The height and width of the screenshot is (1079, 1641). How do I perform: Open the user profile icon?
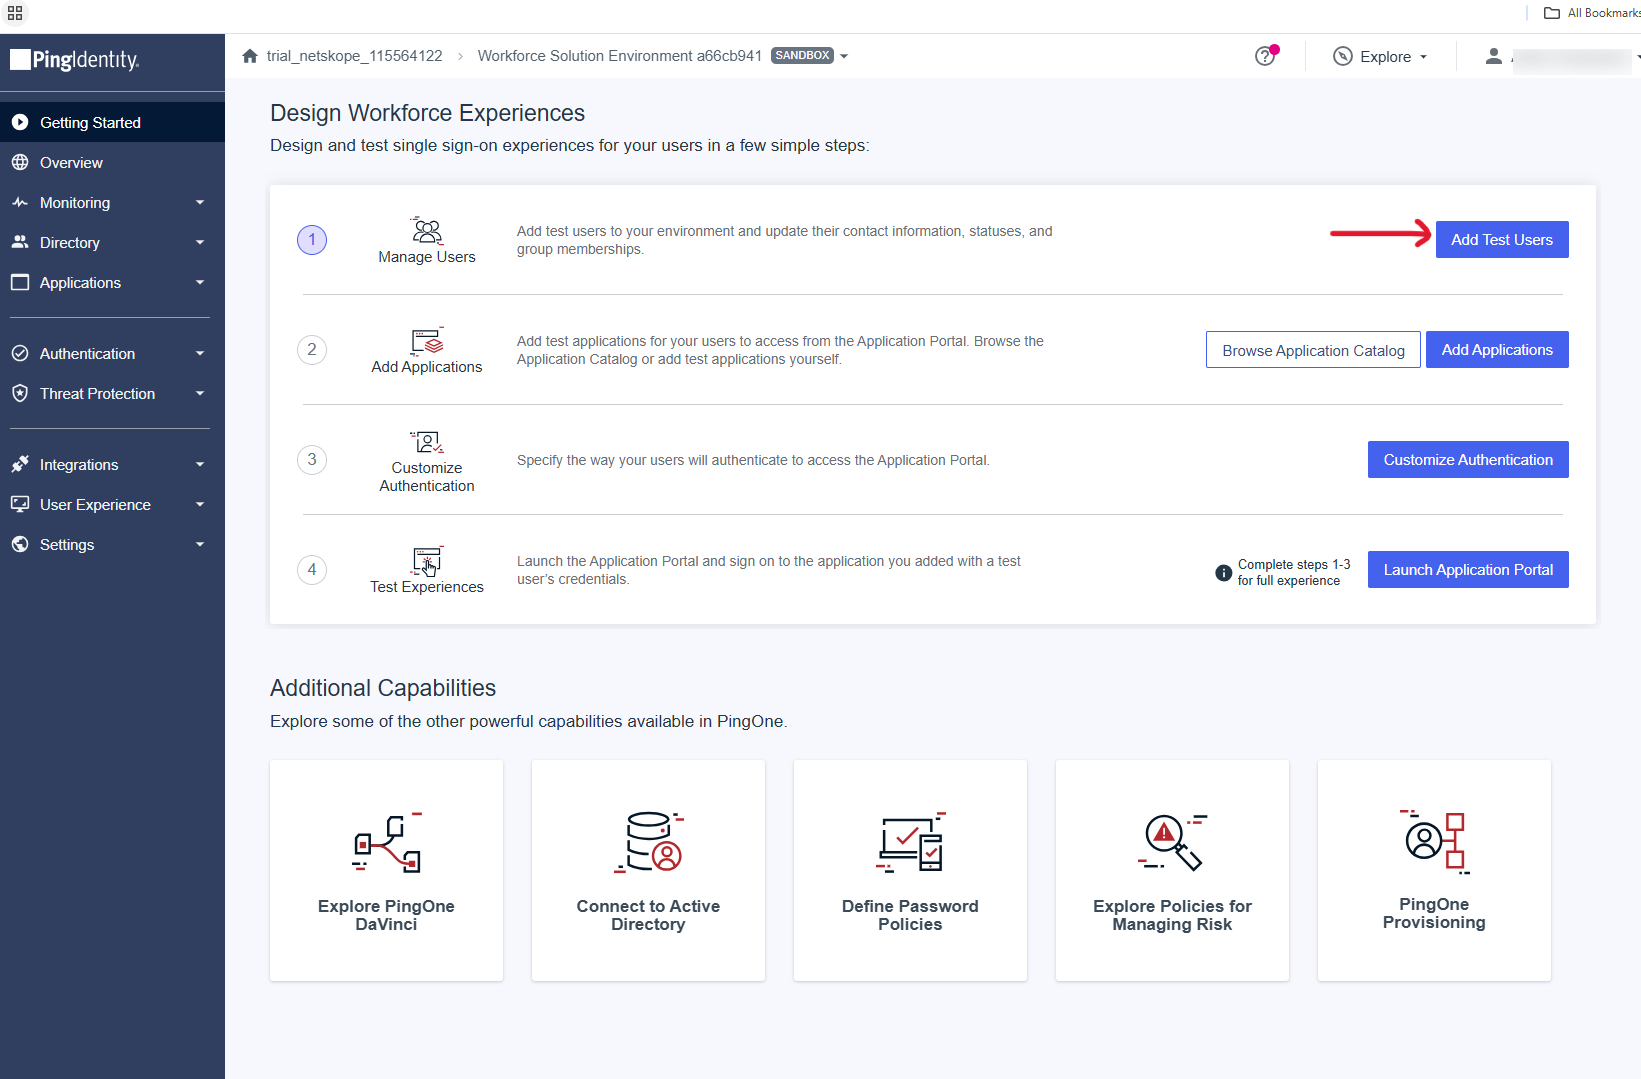click(x=1494, y=56)
